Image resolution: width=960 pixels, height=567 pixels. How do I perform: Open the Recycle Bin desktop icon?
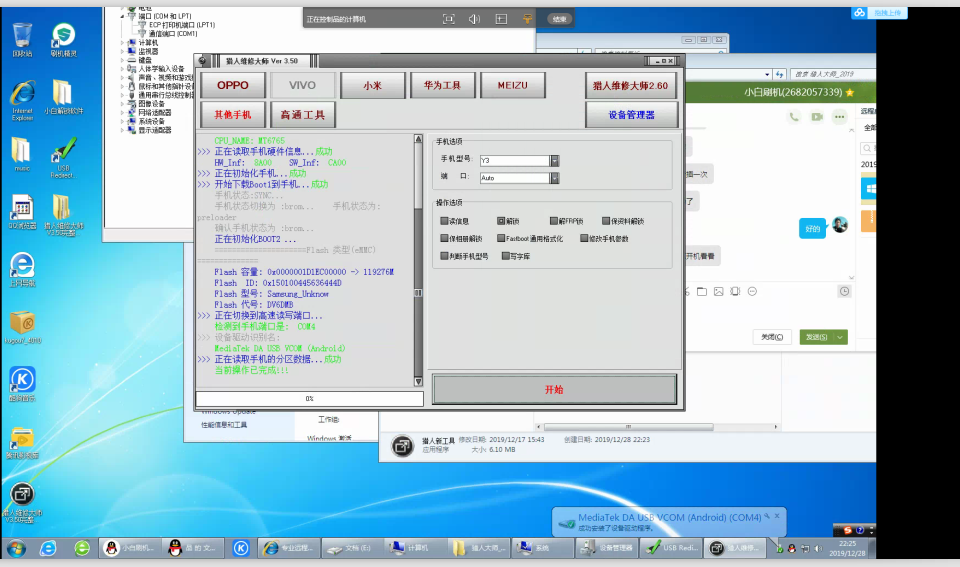(x=22, y=40)
